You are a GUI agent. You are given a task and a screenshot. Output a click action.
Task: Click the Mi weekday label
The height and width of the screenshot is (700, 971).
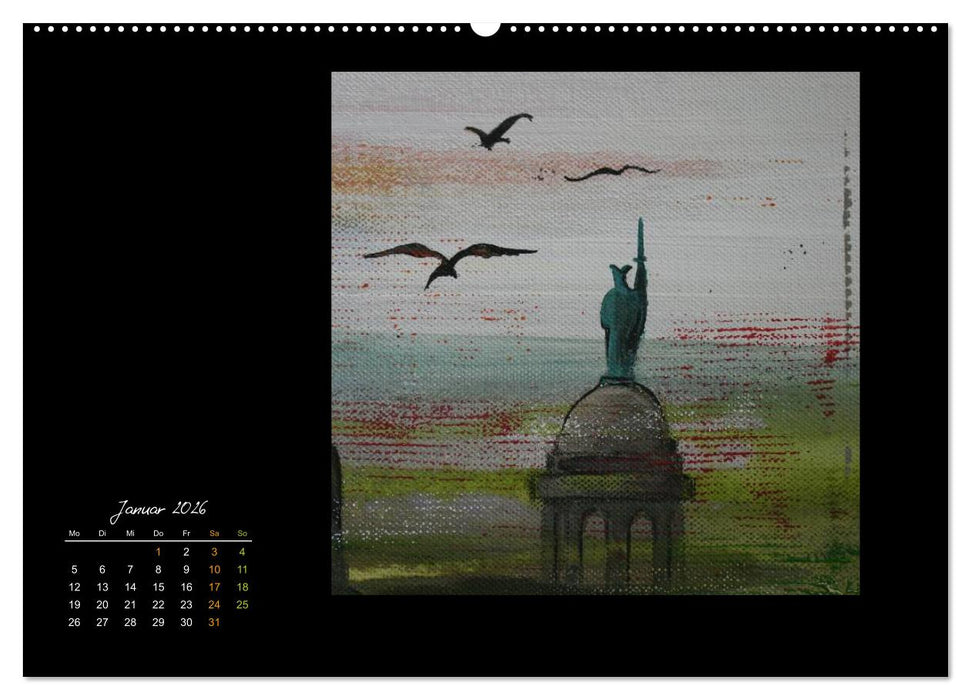coord(129,533)
